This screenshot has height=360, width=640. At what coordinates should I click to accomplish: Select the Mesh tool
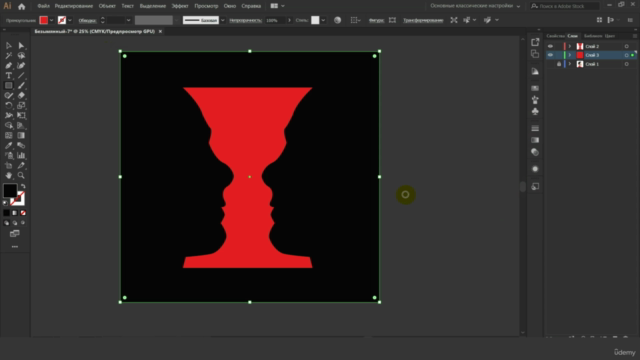(x=9, y=136)
